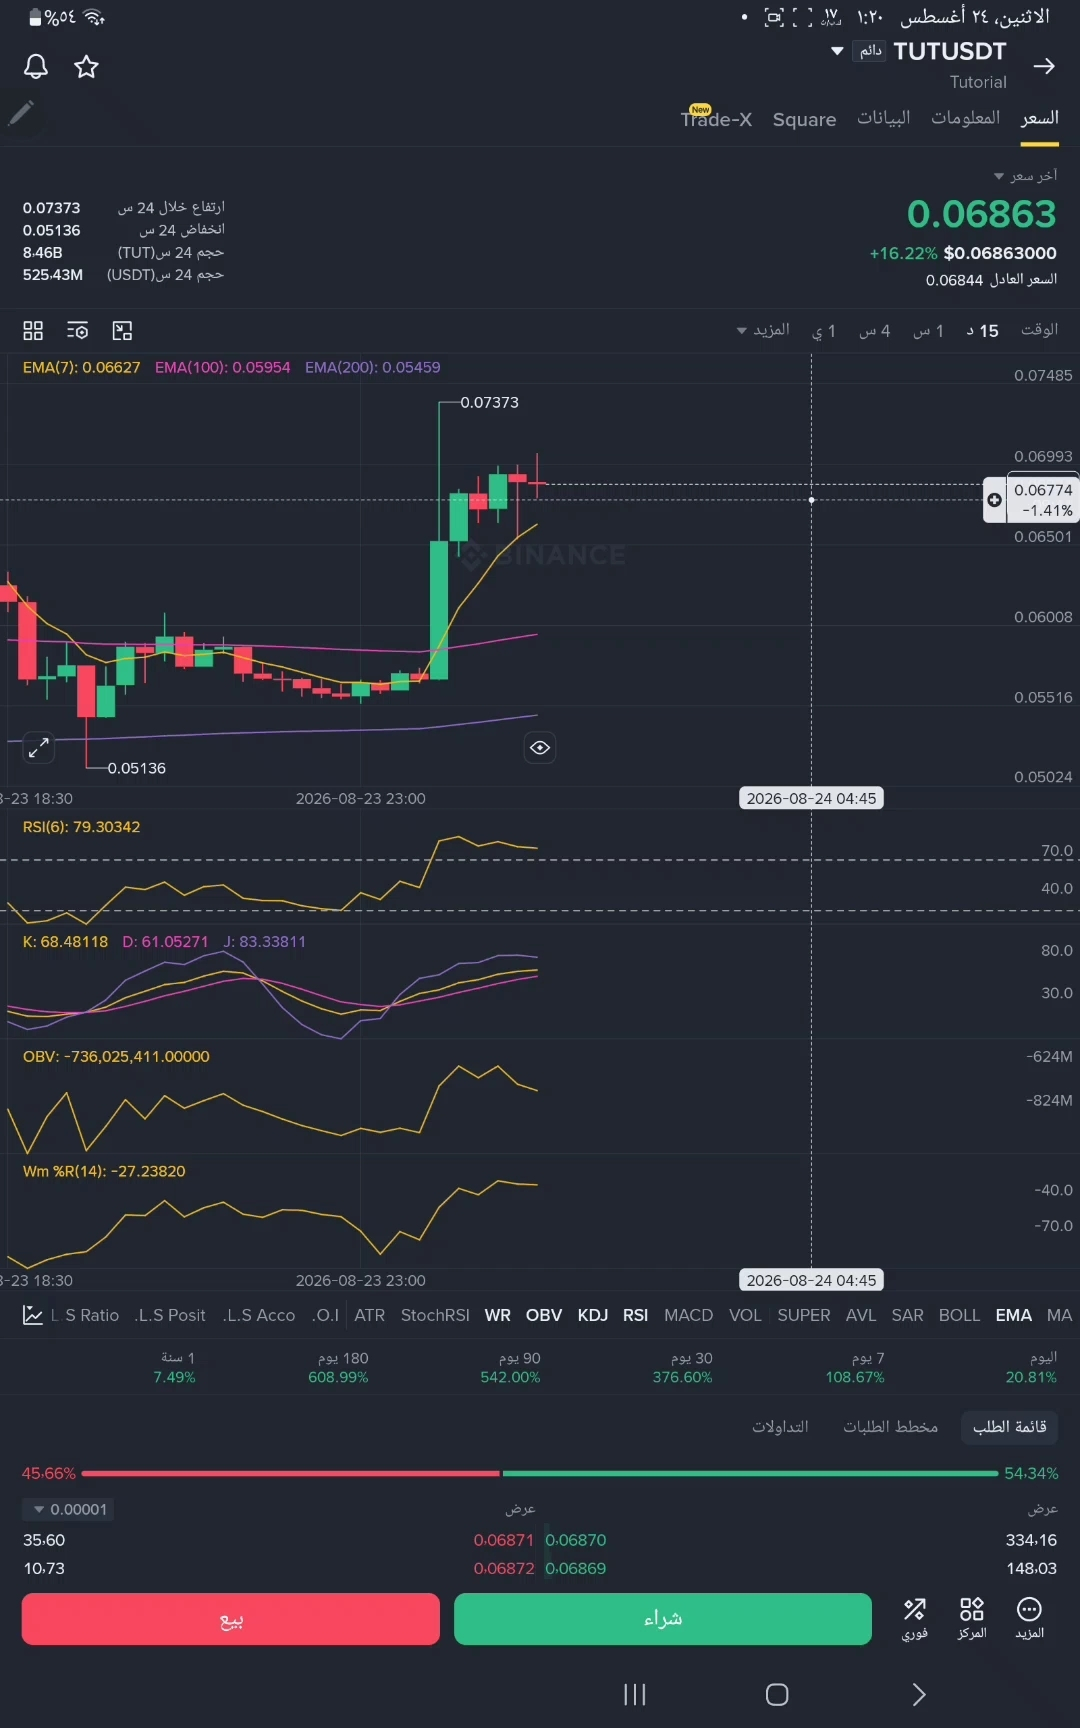
Task: Tap the red sell button
Action: [x=231, y=1619]
